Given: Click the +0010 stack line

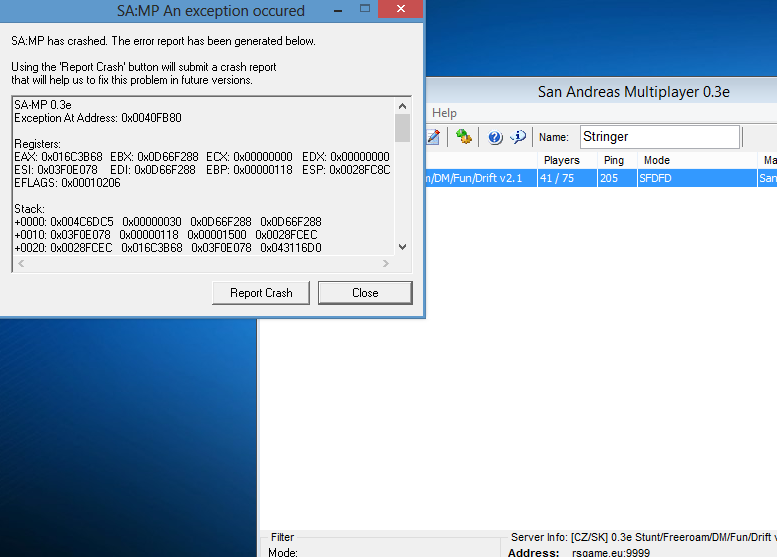Looking at the screenshot, I should tap(166, 235).
